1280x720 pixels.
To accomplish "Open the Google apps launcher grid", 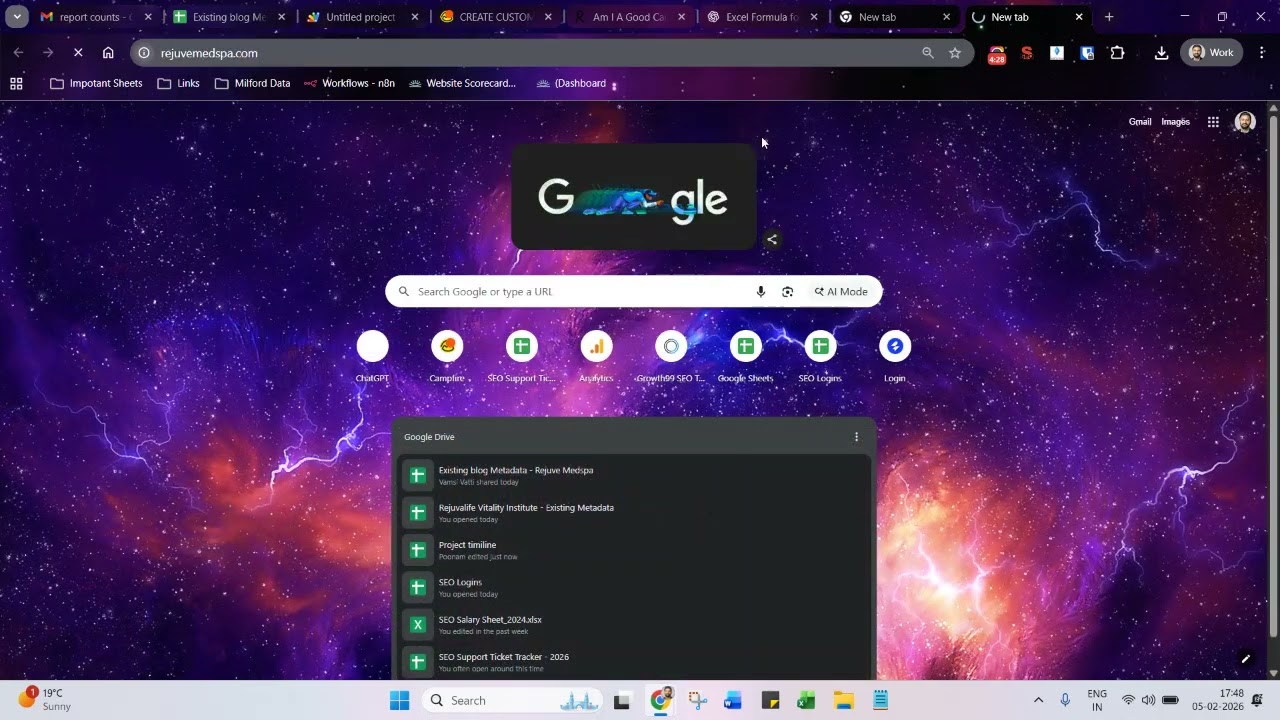I will point(1213,122).
